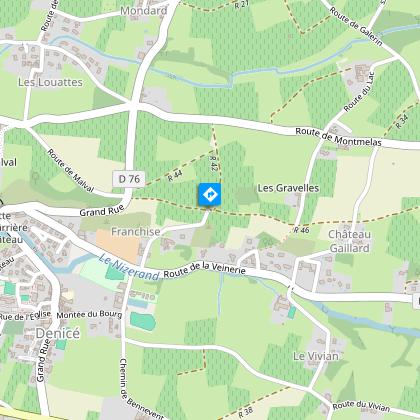420x420 pixels.
Task: Select Le Nizerand river label
Action: 129,268
